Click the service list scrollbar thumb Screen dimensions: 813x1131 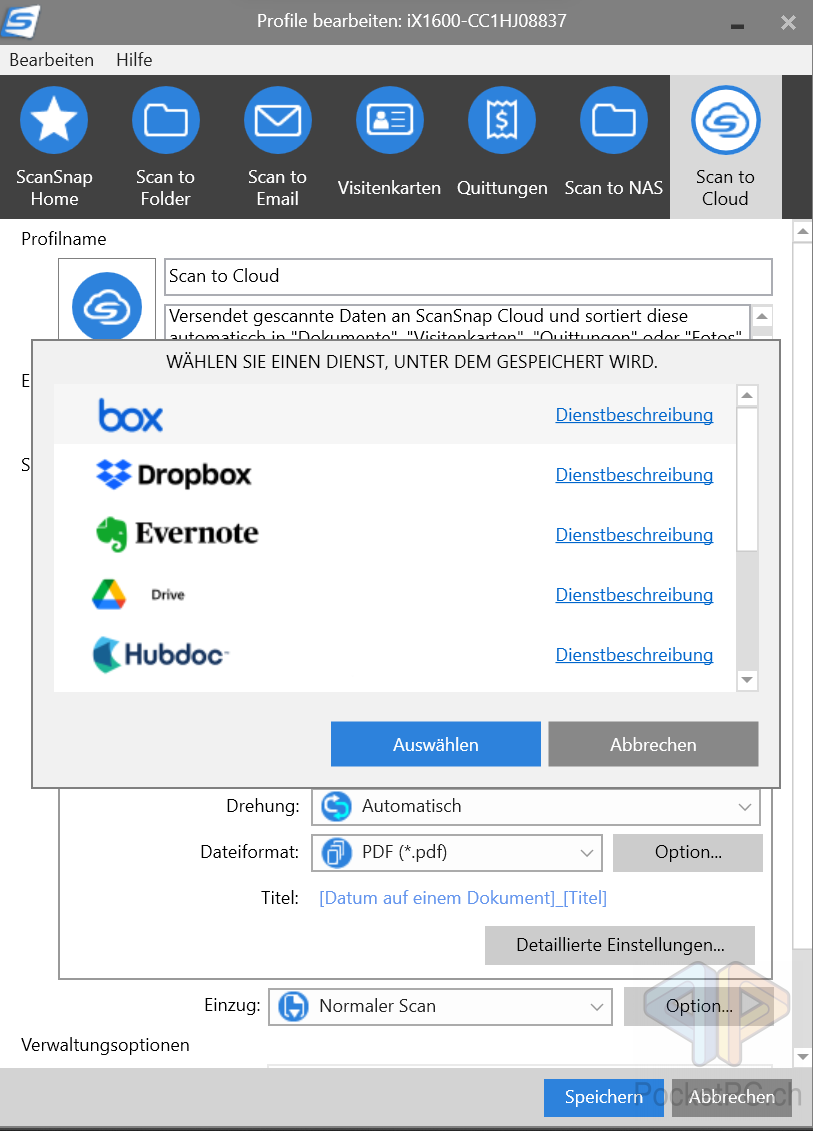(747, 480)
